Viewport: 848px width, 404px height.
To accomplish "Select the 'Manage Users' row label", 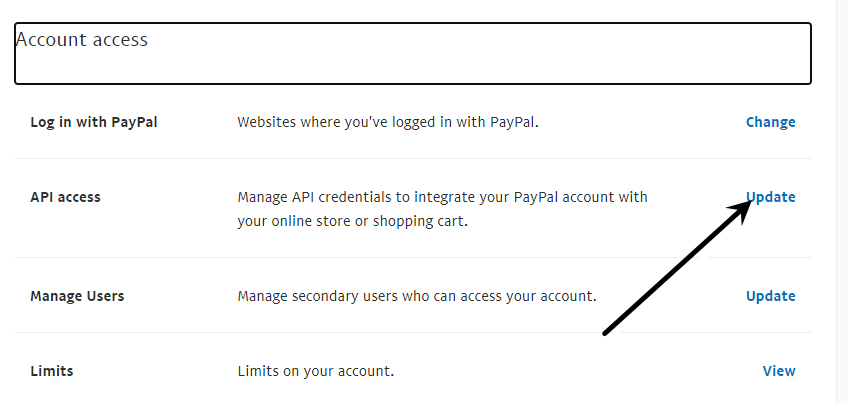I will pos(77,296).
